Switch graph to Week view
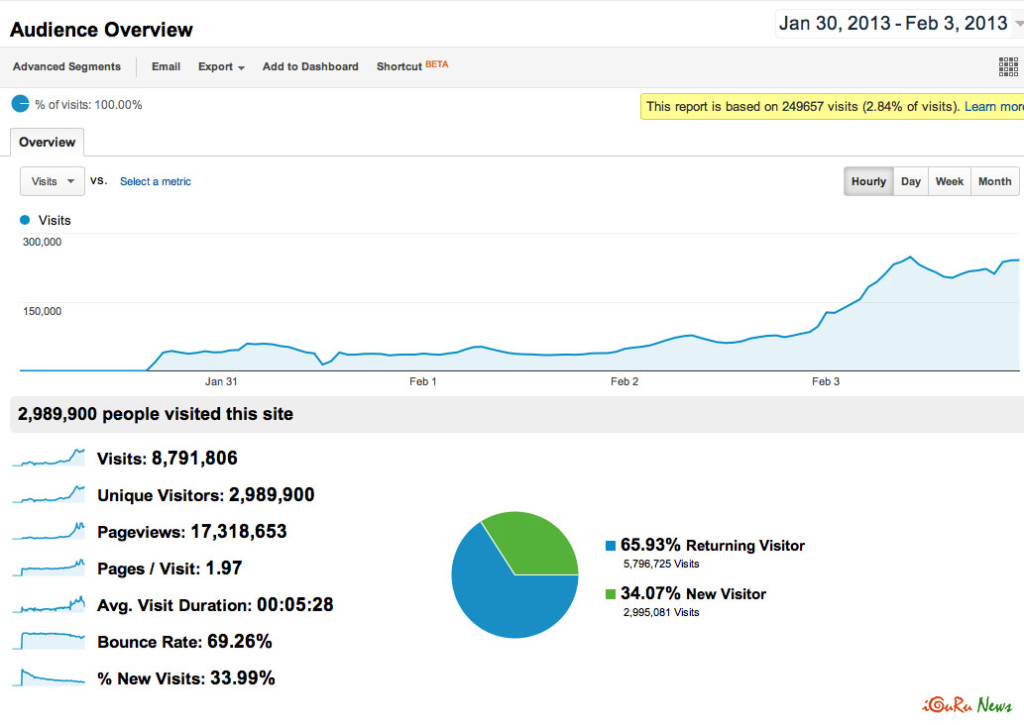This screenshot has height=725, width=1024. pyautogui.click(x=949, y=181)
